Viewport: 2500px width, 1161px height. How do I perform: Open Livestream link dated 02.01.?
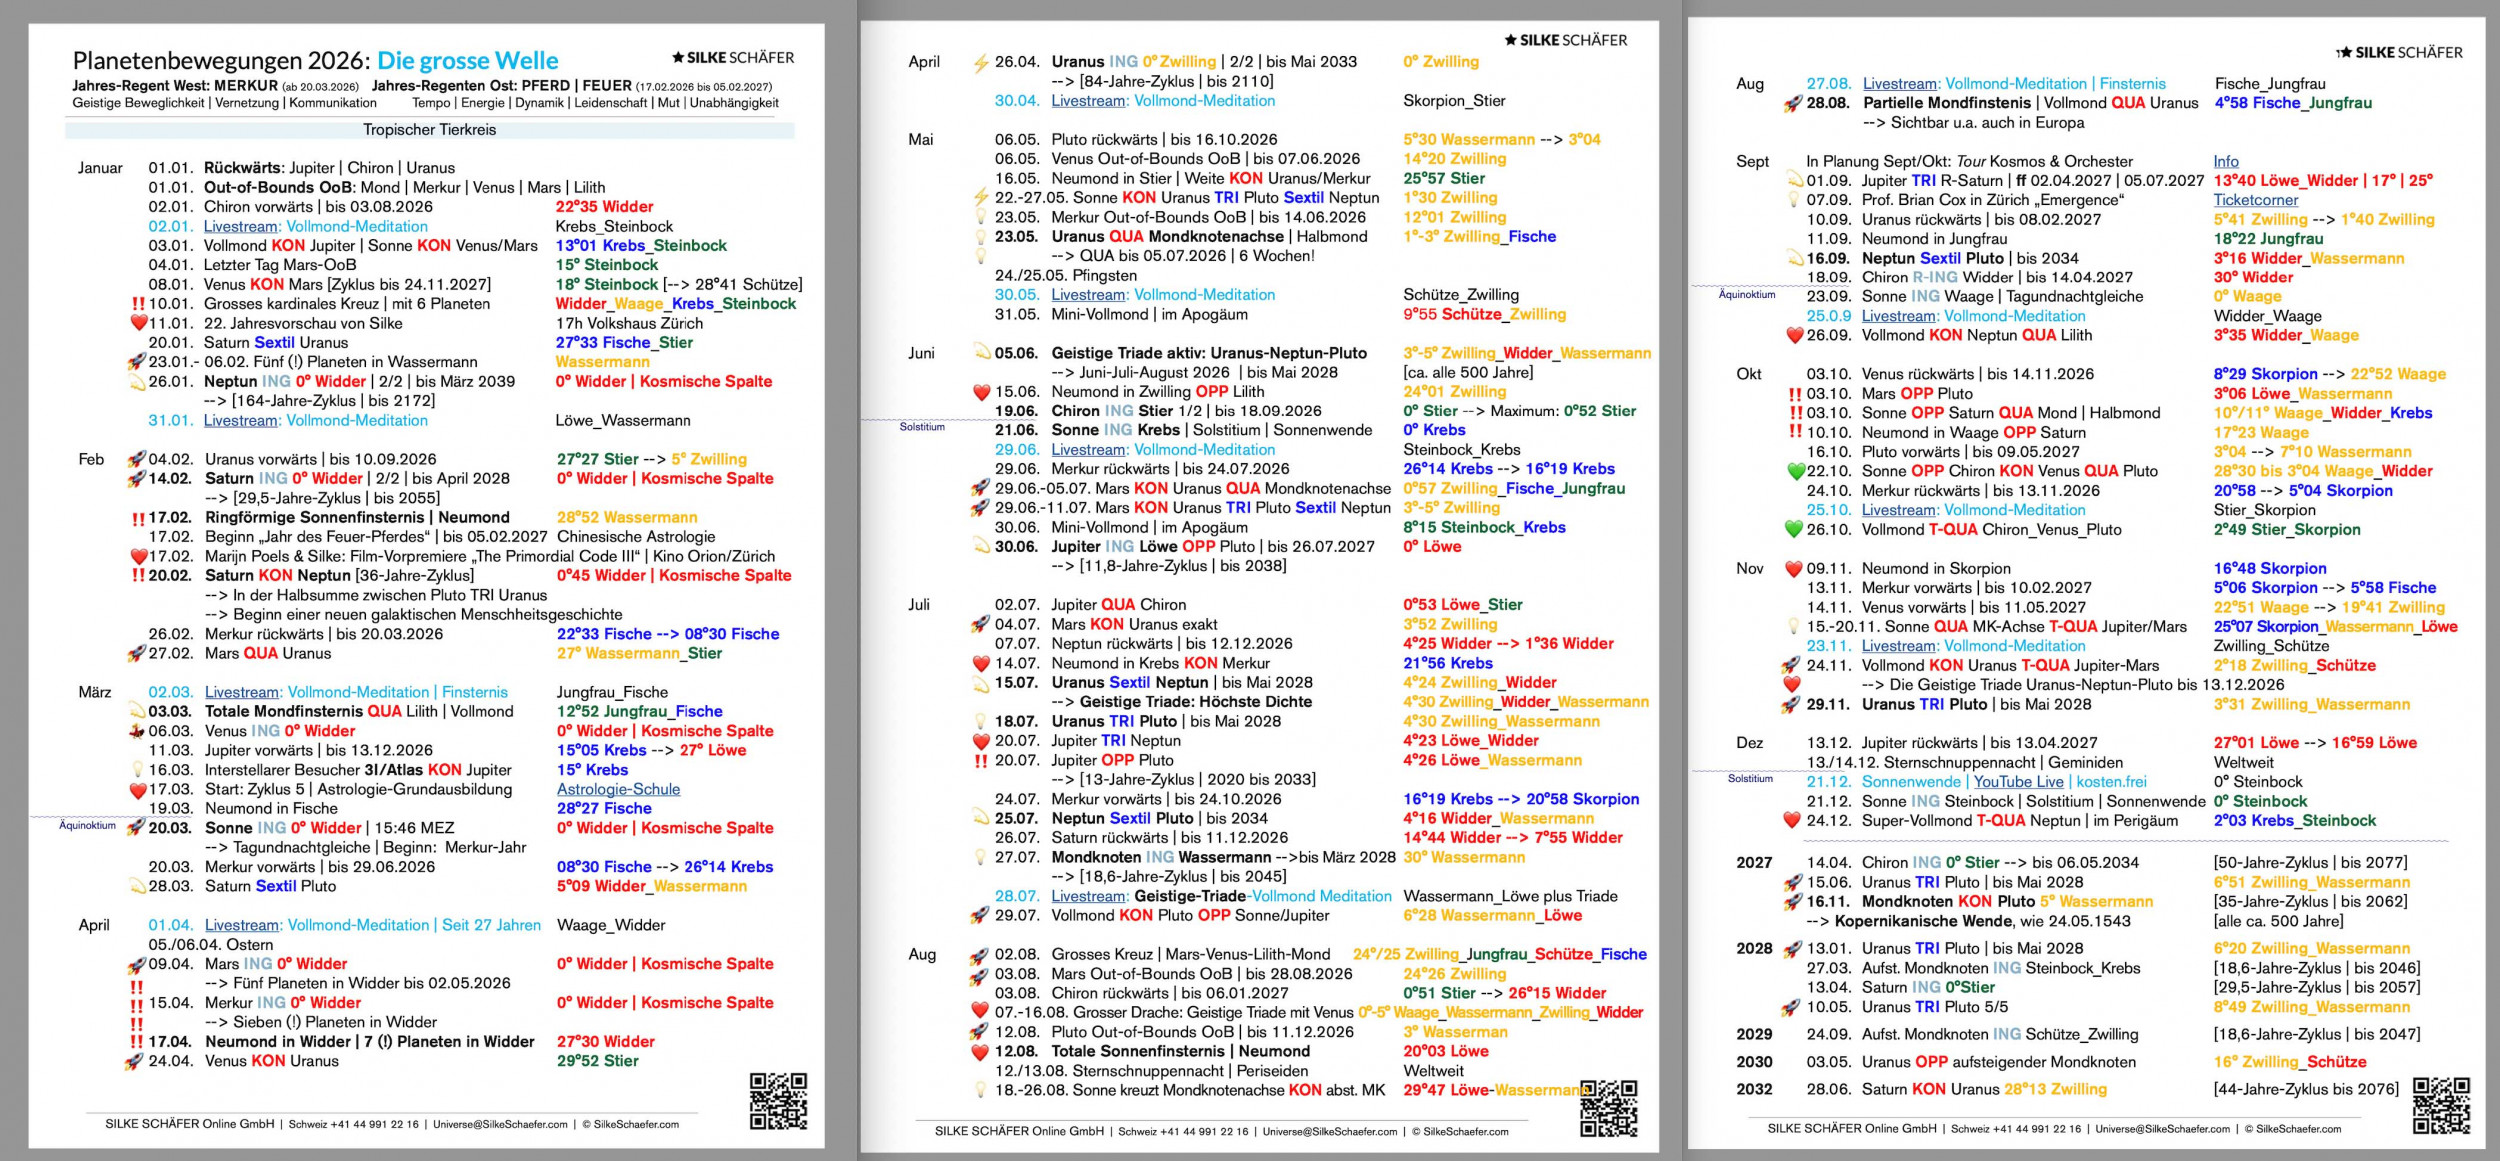coord(241,226)
